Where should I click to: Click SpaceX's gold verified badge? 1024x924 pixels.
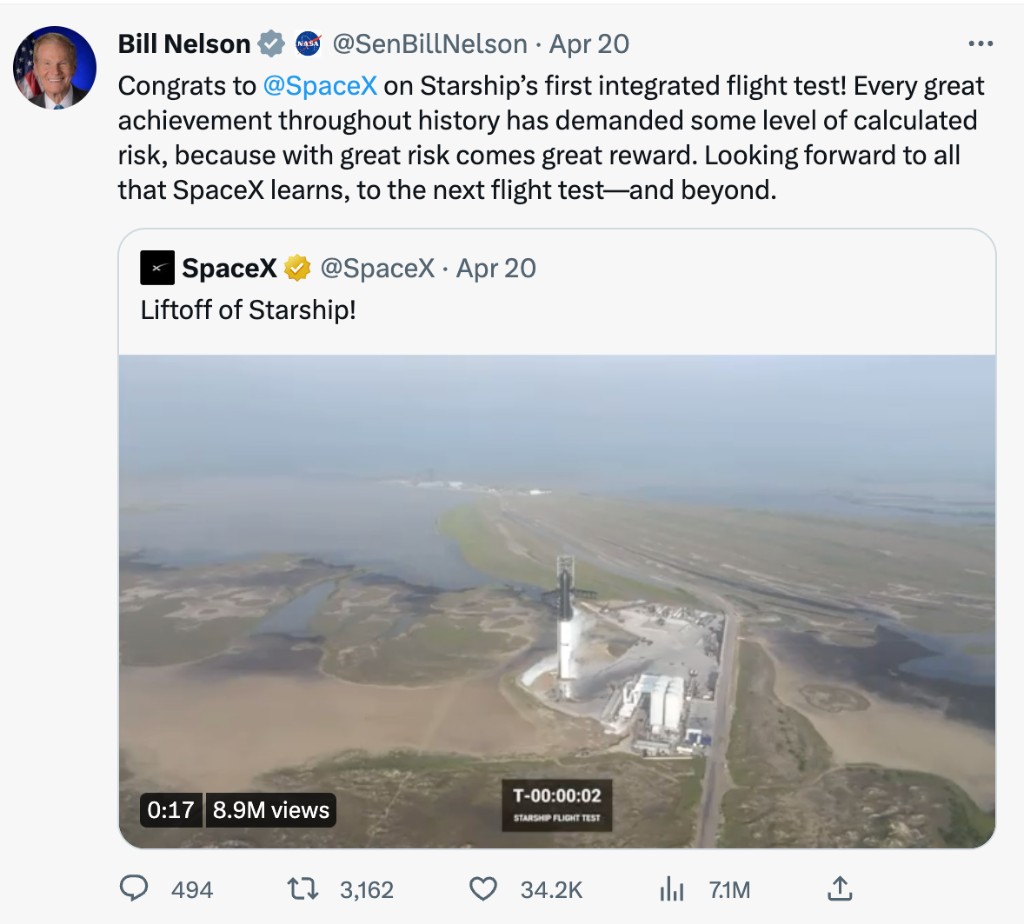click(298, 268)
